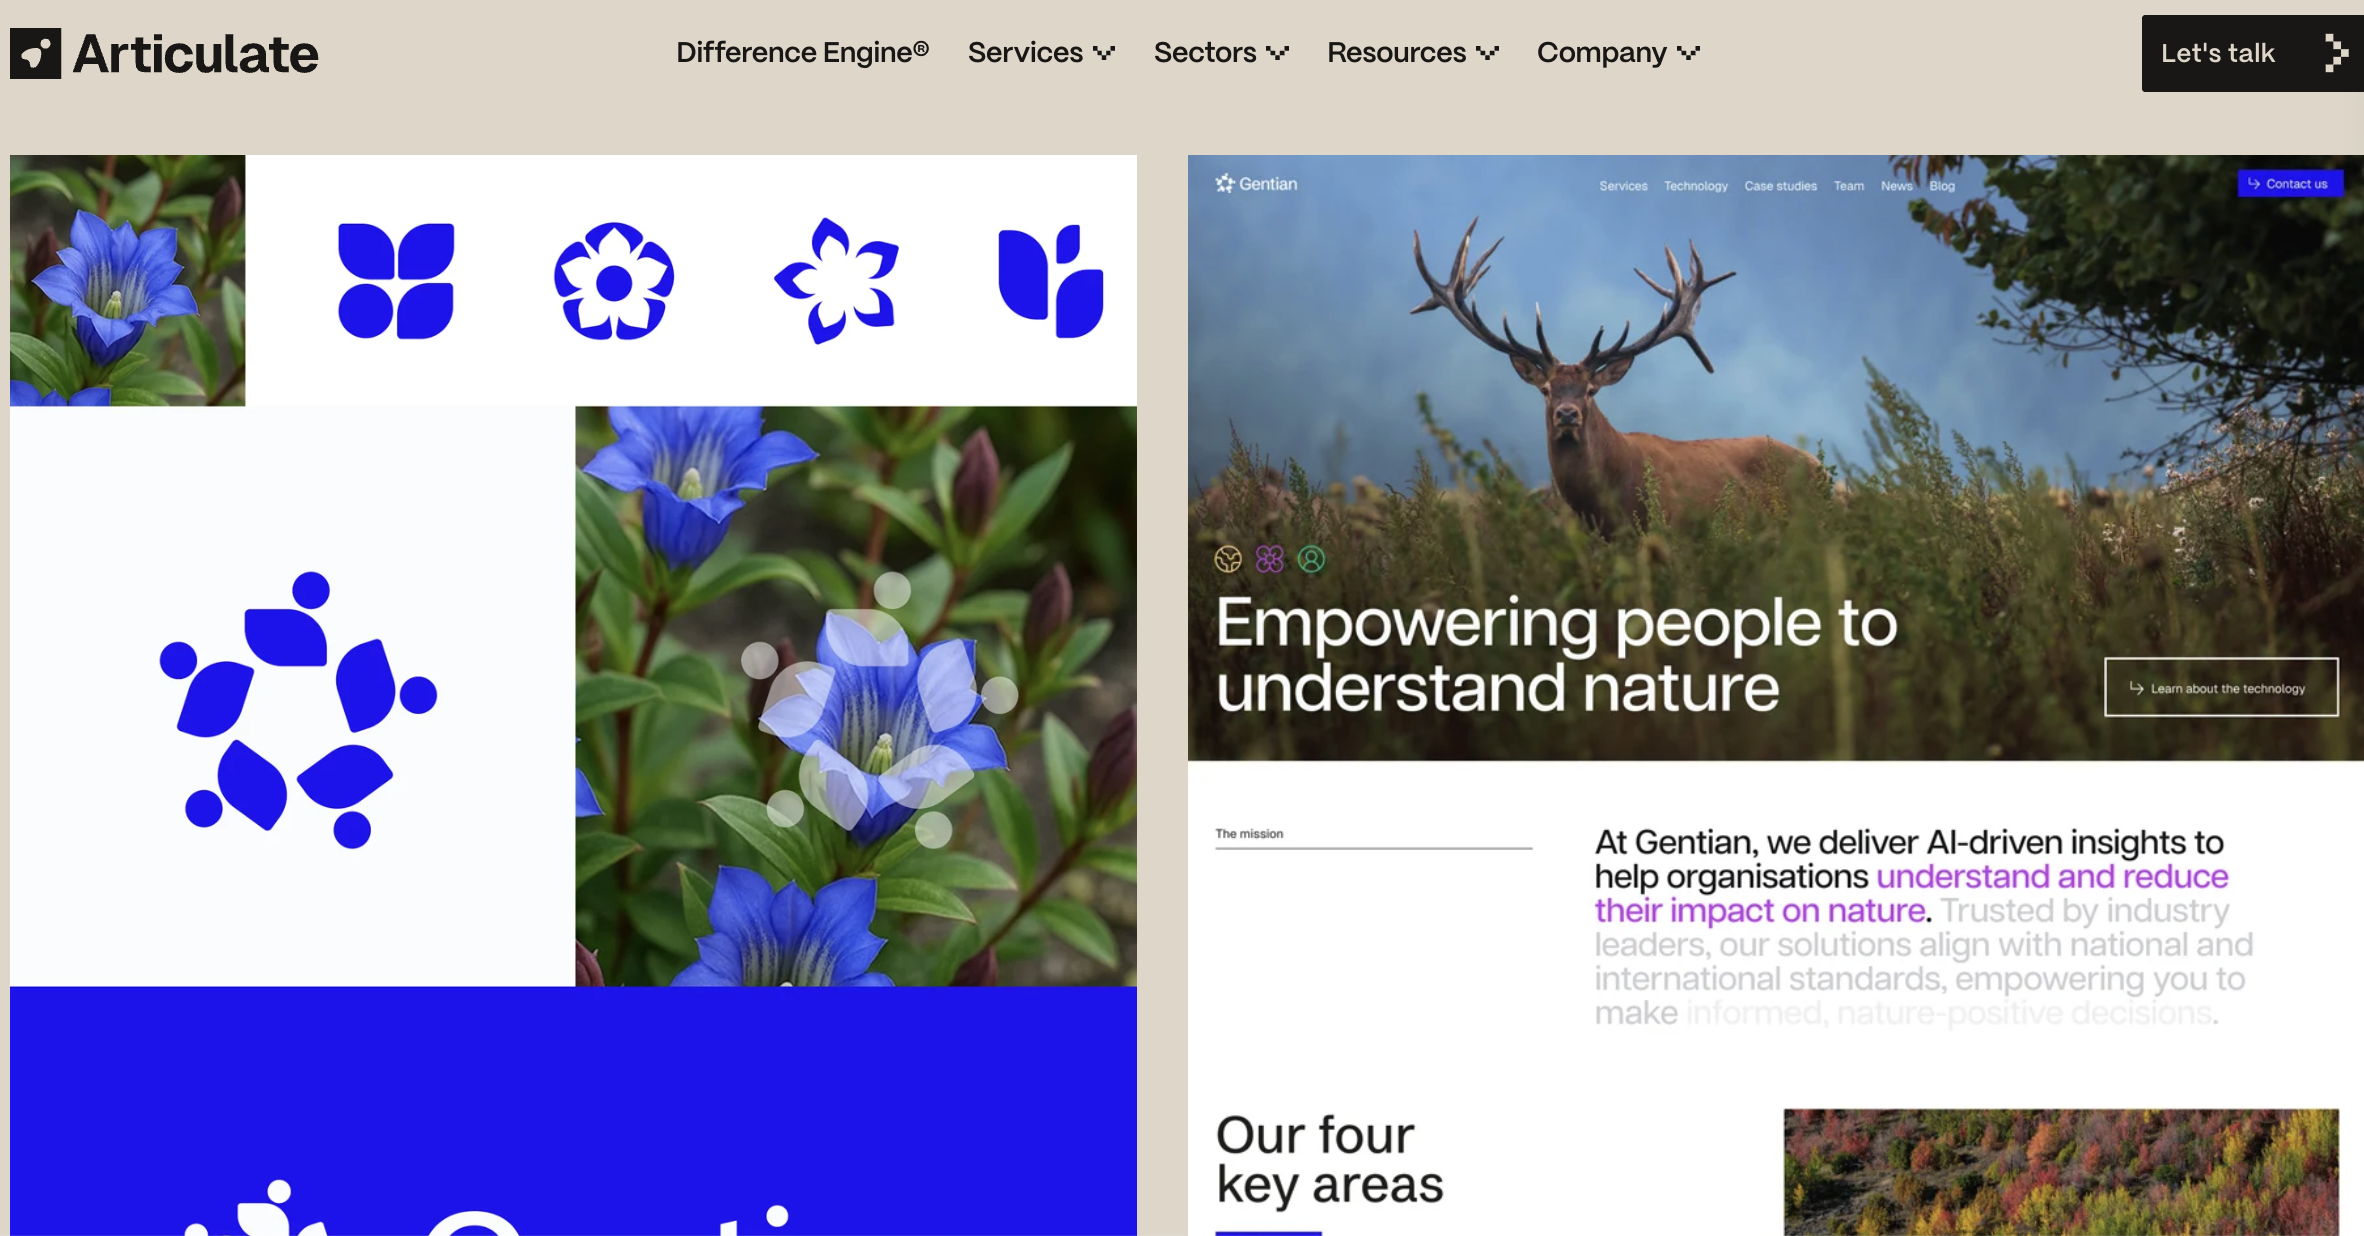
Task: Click Learn about the technology
Action: [2222, 687]
